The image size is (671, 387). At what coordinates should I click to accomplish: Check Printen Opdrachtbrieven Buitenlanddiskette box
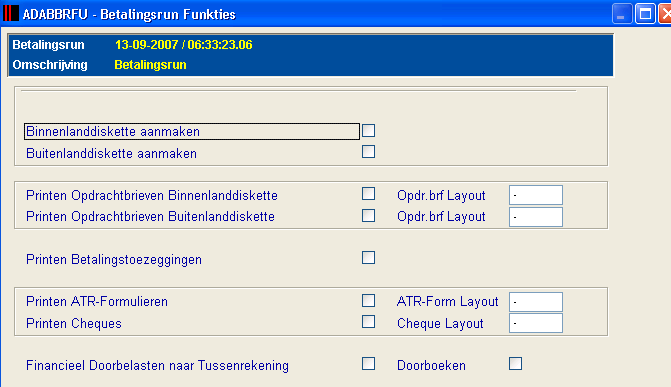coord(368,215)
